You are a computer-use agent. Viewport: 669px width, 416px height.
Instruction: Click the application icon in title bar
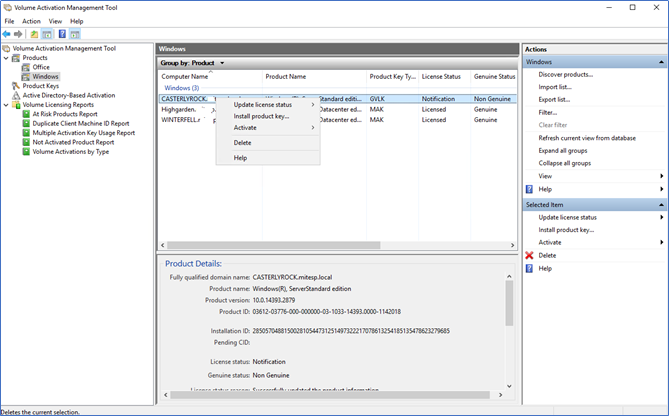[x=7, y=7]
